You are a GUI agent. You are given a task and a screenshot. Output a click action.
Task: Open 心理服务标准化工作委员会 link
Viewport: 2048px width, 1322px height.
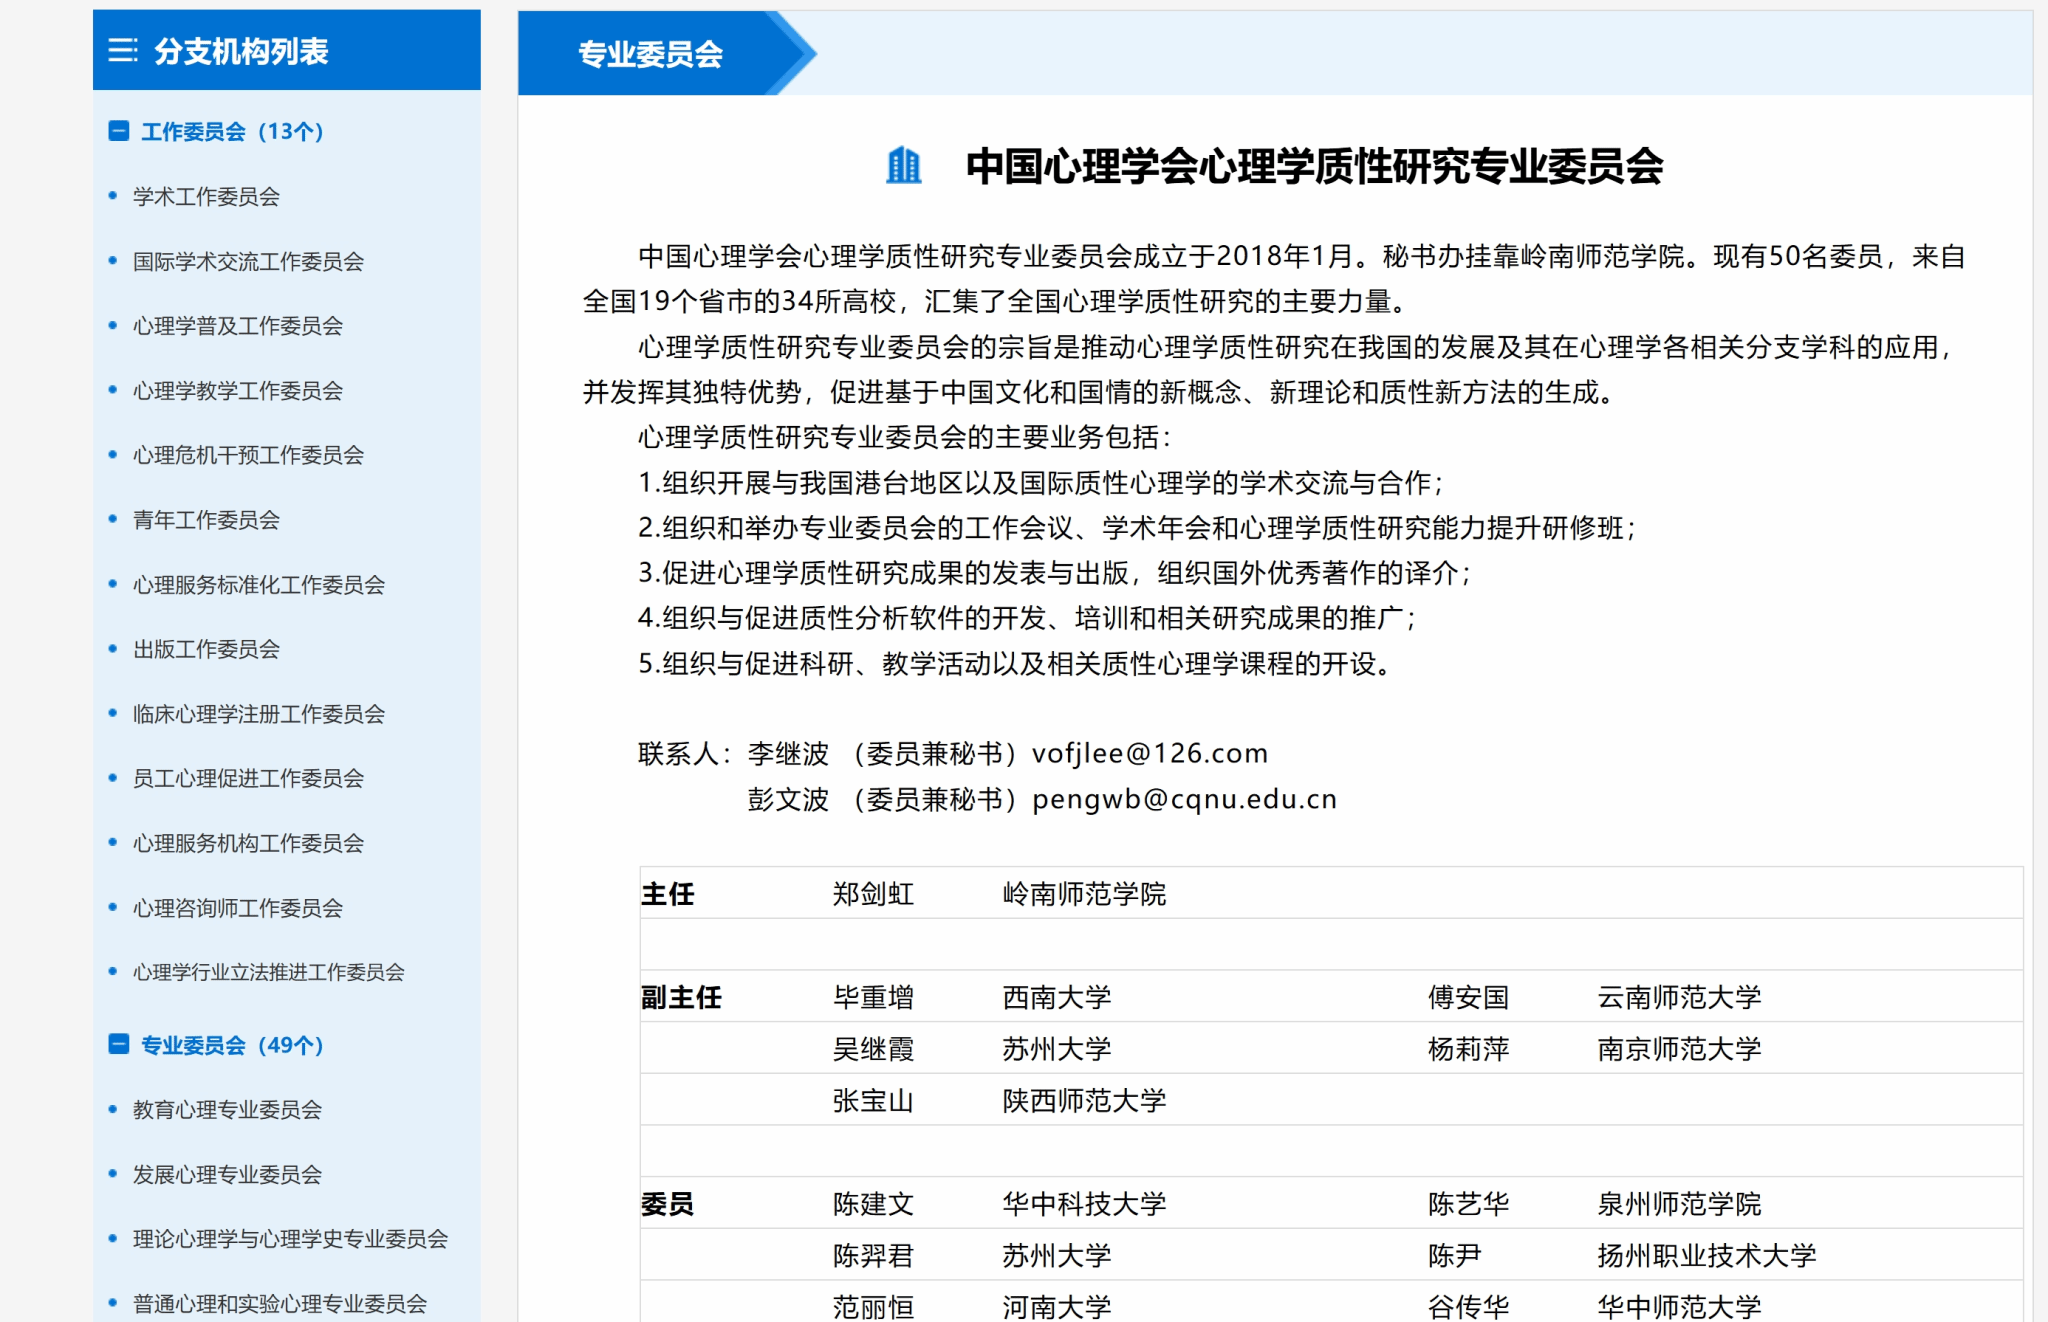click(x=259, y=584)
